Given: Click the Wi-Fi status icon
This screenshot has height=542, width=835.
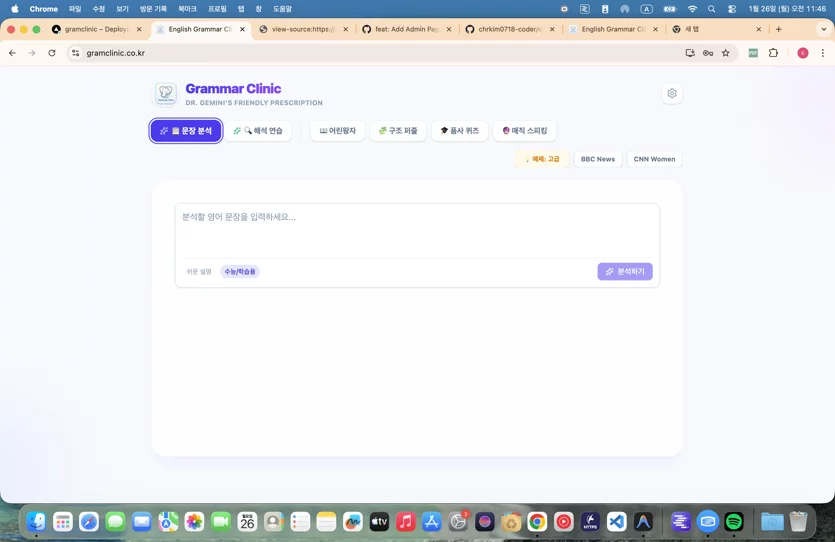Looking at the screenshot, I should tap(692, 9).
